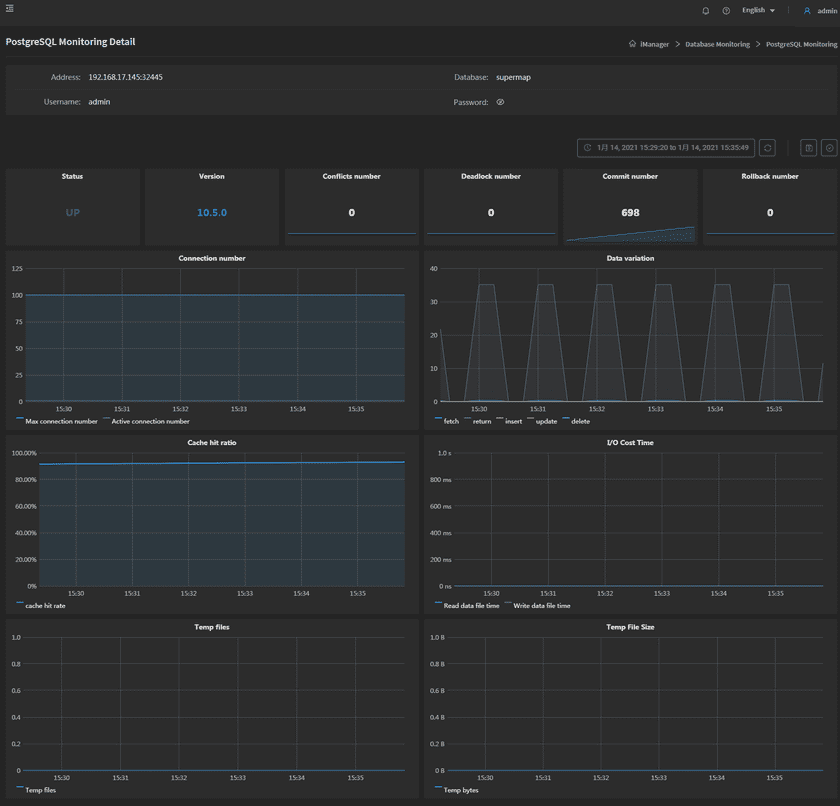This screenshot has height=806, width=840.
Task: Click the Address value 192.168.17.145:32445
Action: 125,76
